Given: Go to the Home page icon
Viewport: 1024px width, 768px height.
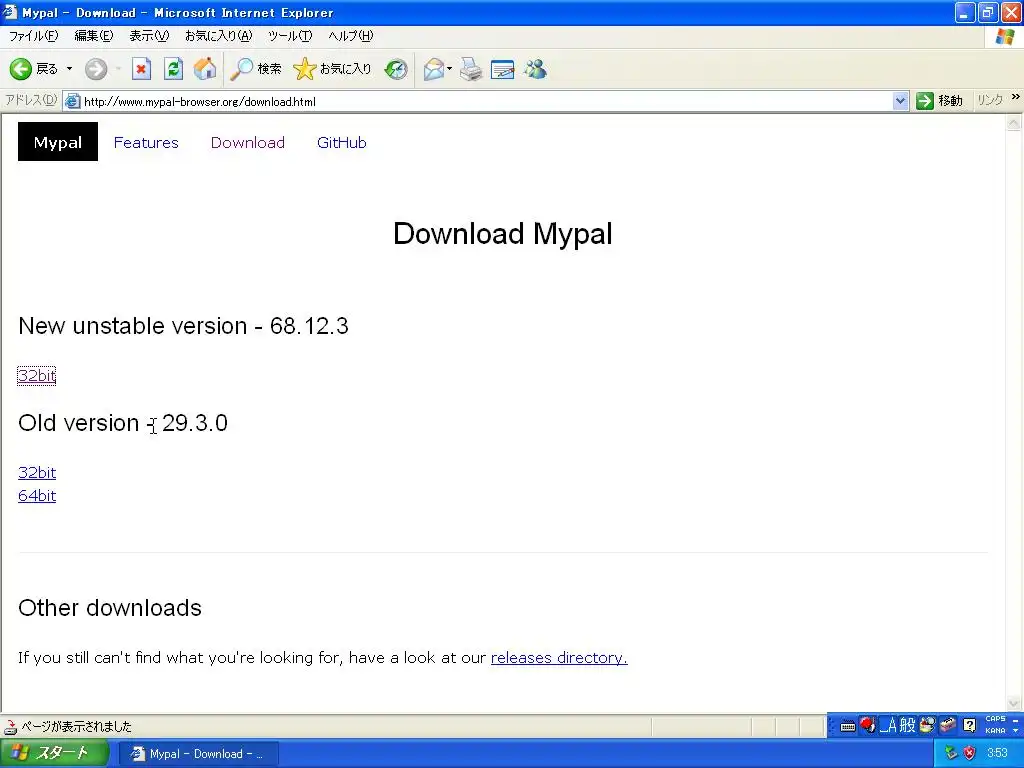Looking at the screenshot, I should pos(204,69).
